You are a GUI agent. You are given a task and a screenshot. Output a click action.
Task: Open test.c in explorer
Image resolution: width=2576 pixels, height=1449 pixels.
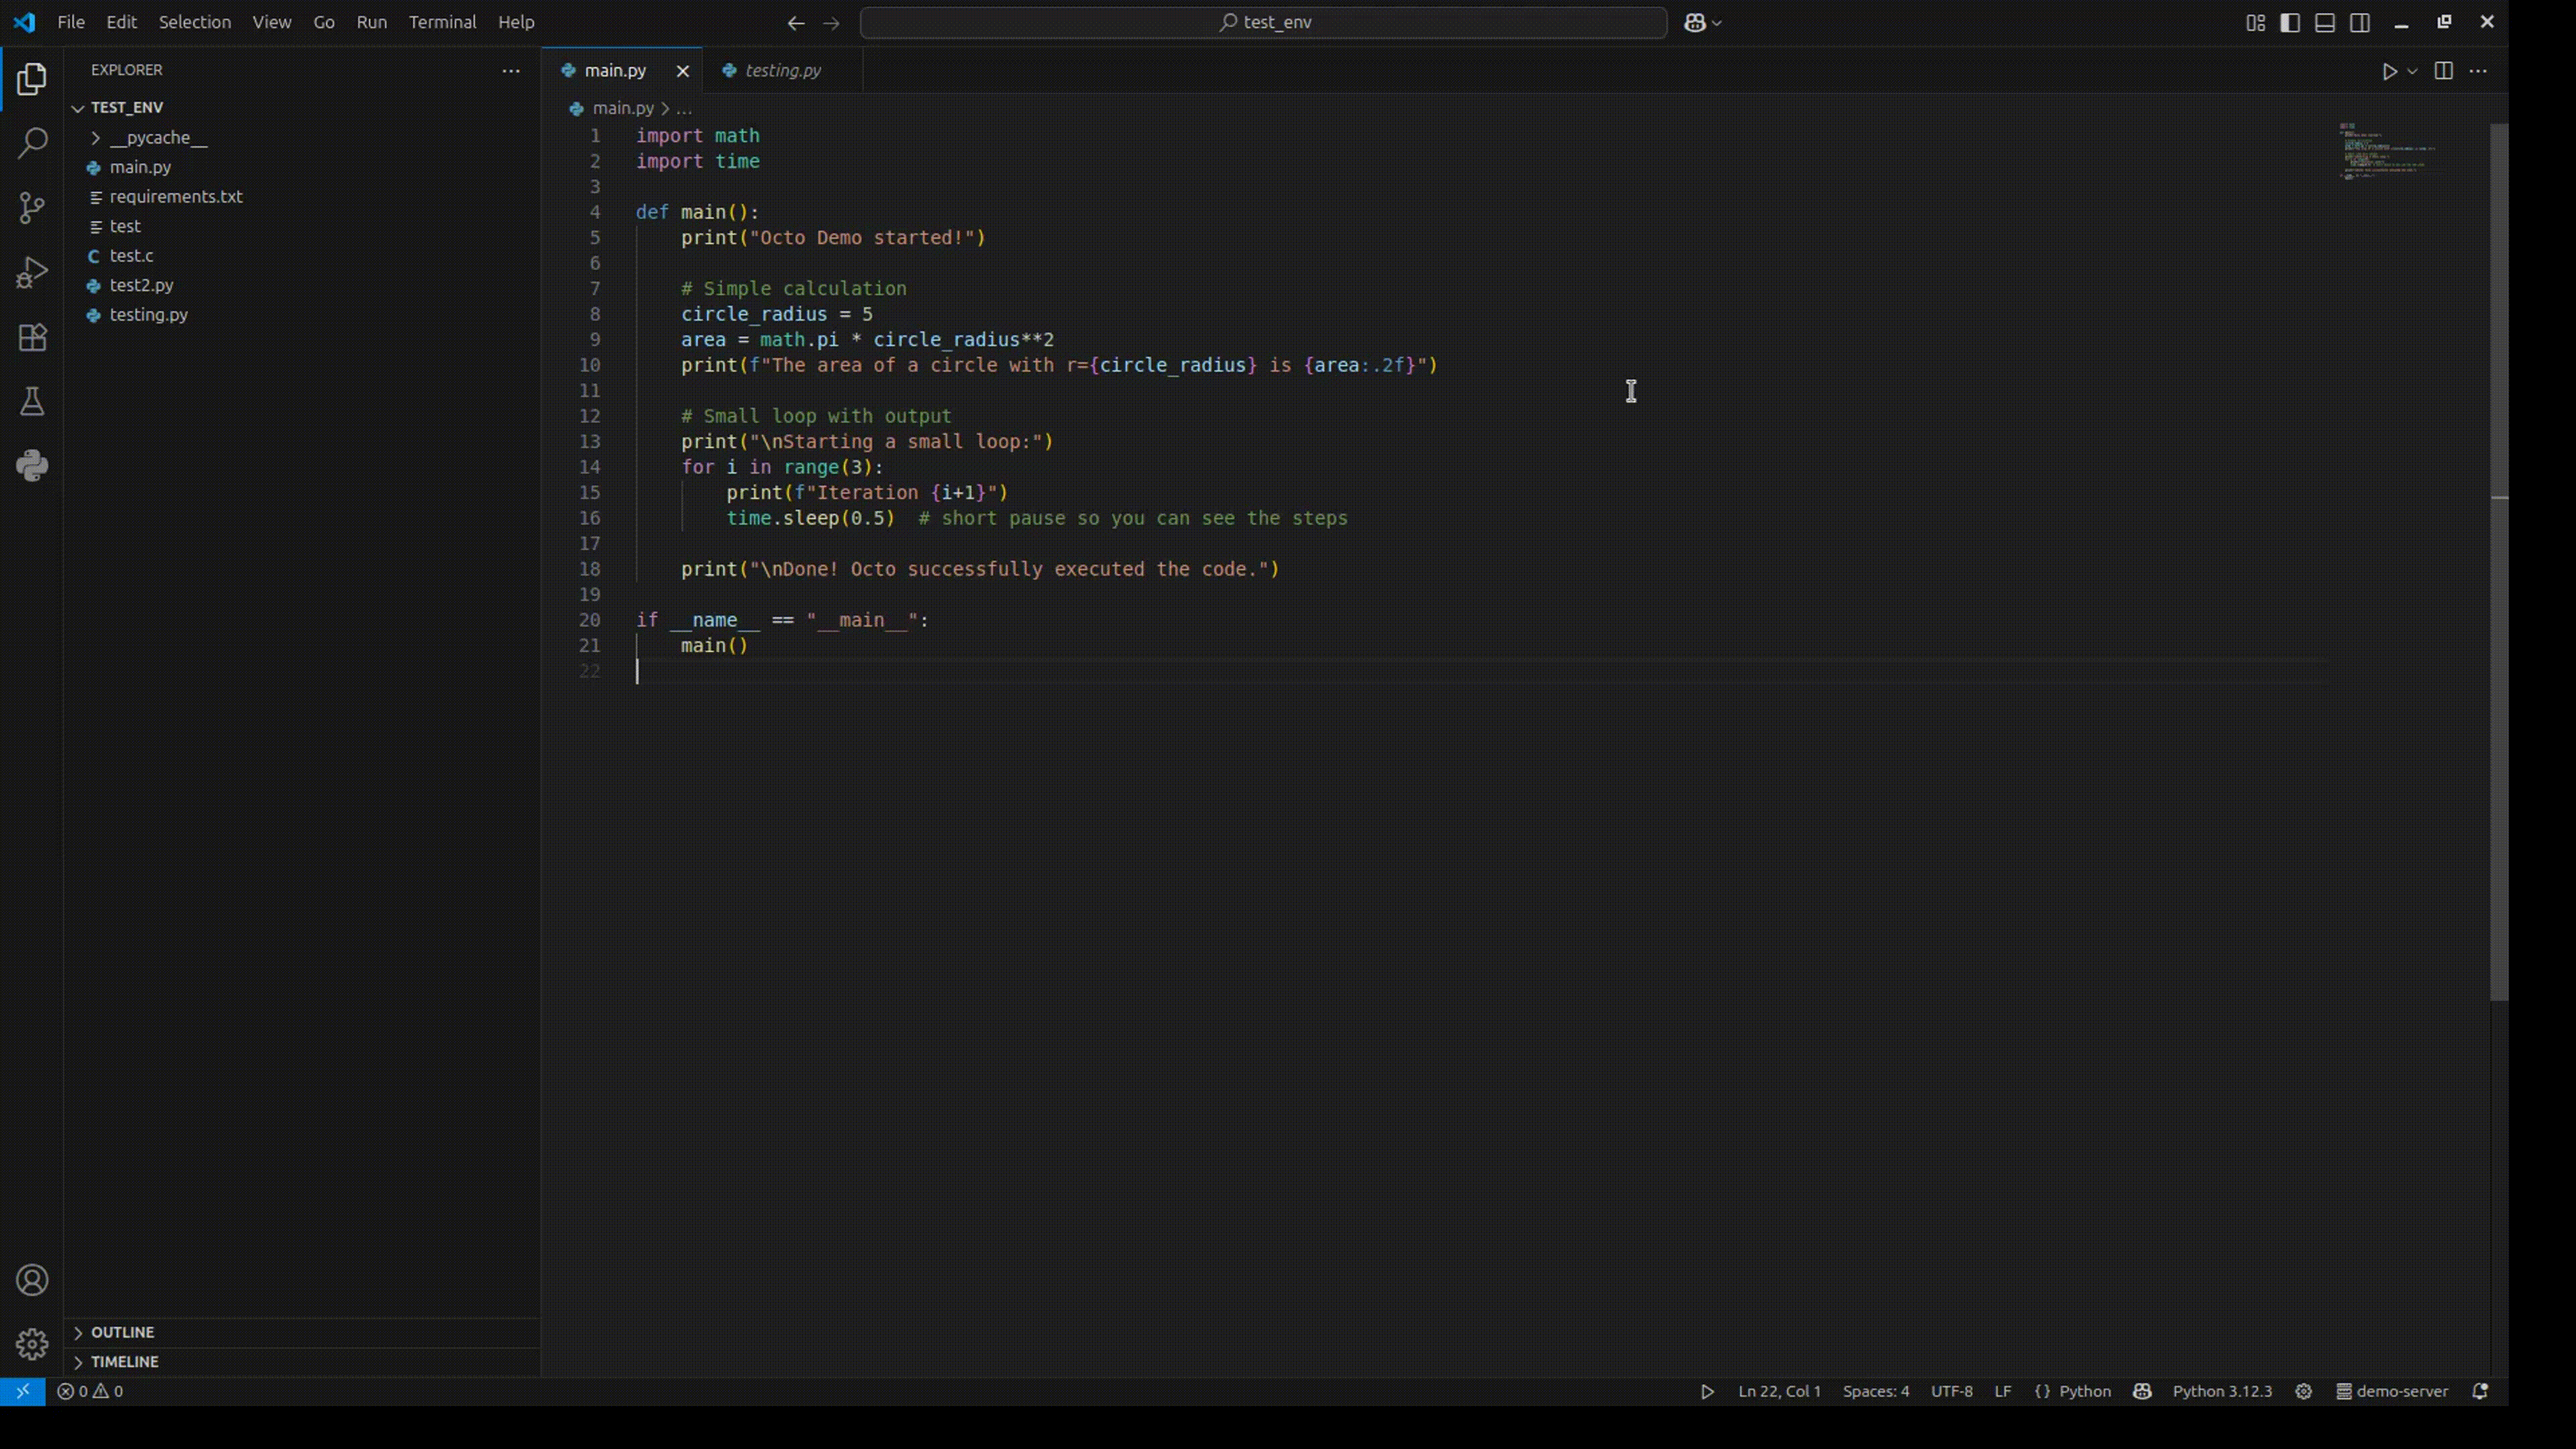[302, 256]
